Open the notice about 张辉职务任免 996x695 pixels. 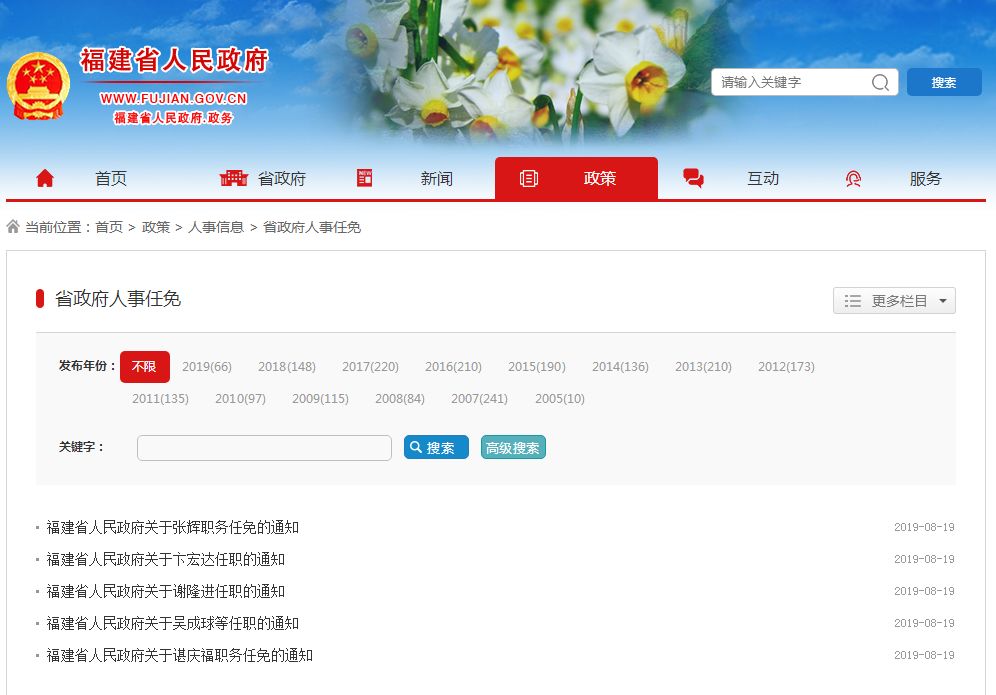point(173,527)
